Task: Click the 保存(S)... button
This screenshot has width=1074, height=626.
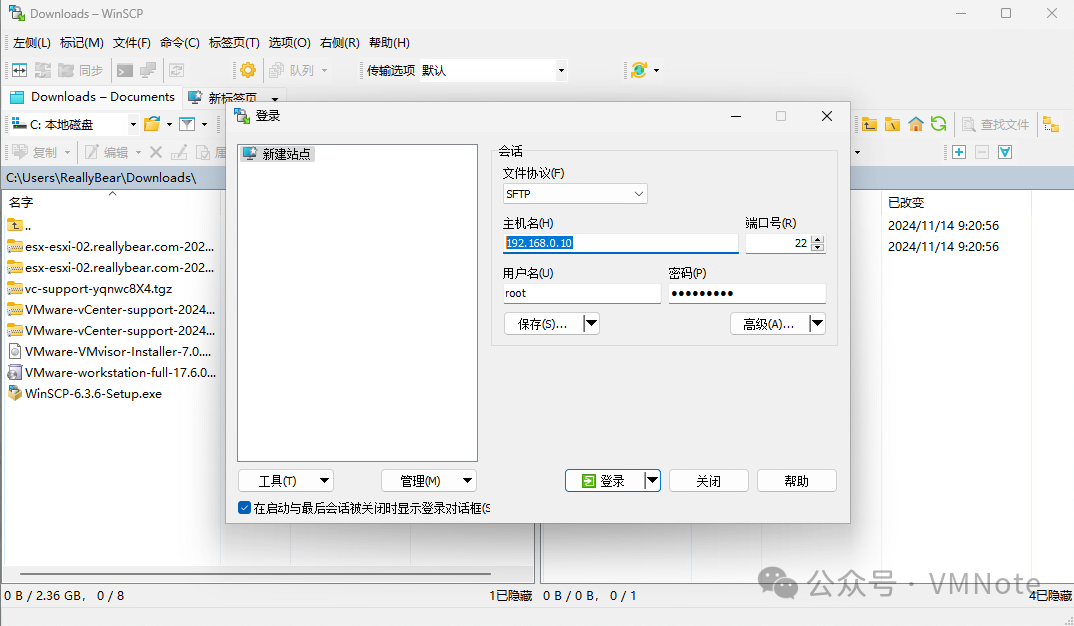Action: pyautogui.click(x=543, y=323)
